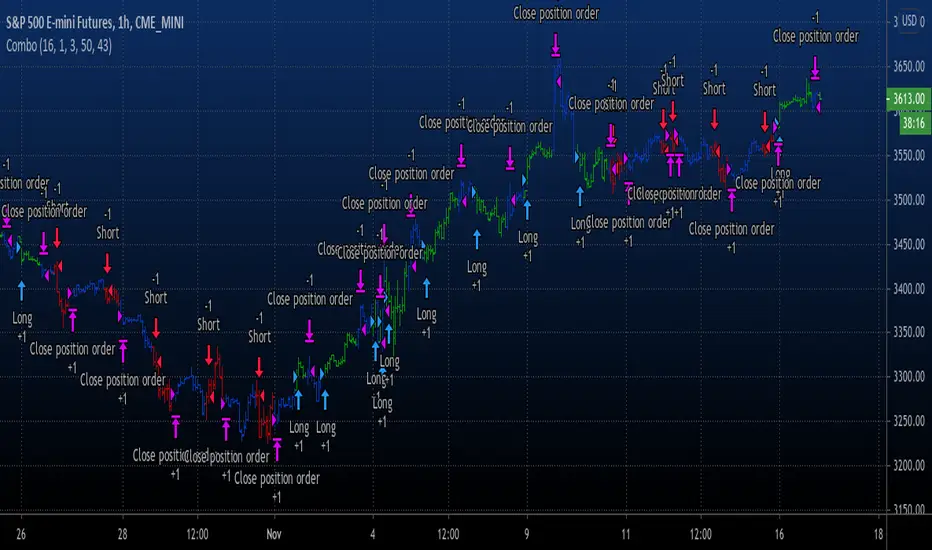
Task: Click the 18 date on the time axis
Action: pyautogui.click(x=879, y=534)
